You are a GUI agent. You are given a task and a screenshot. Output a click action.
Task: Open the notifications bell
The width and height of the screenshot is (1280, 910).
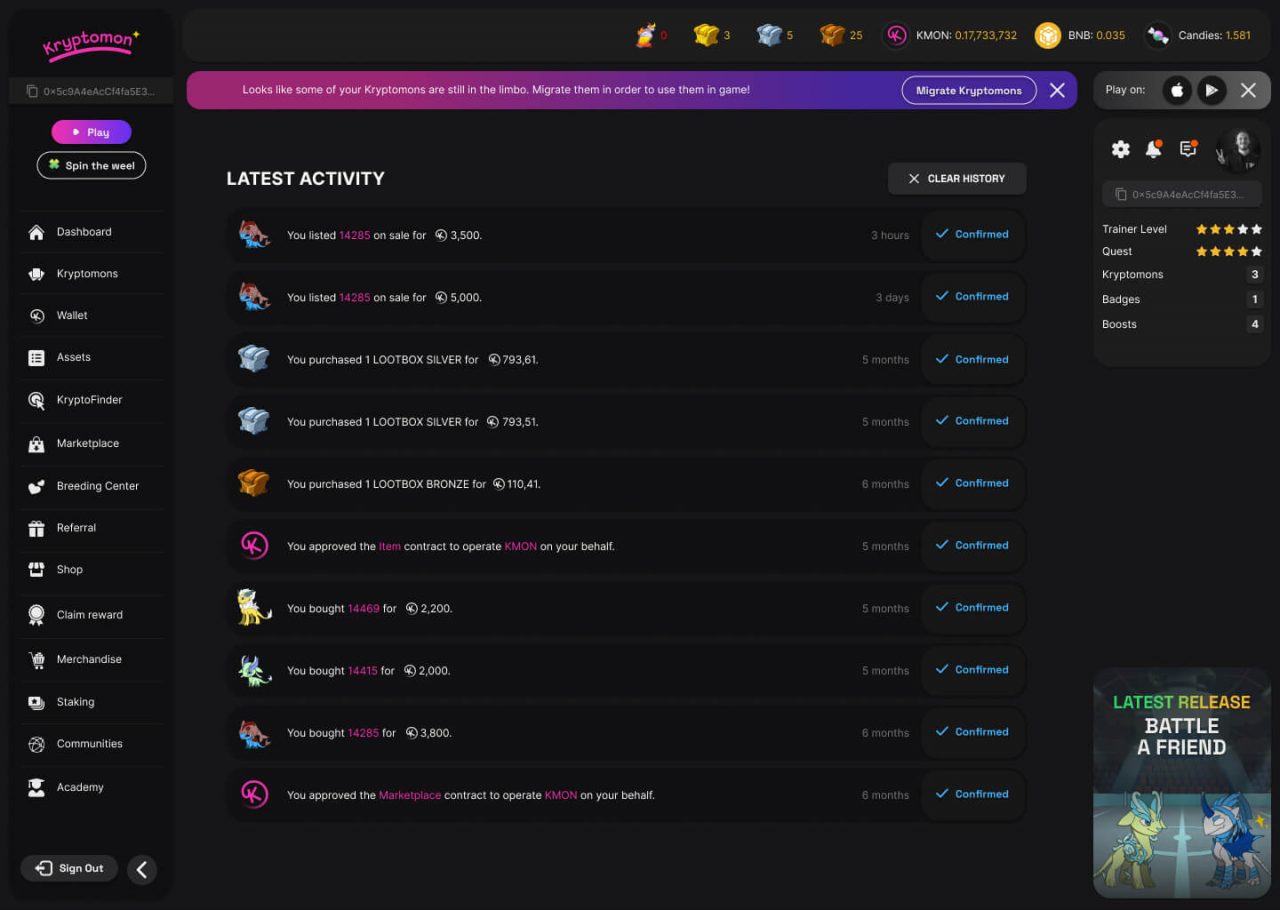pyautogui.click(x=1154, y=149)
